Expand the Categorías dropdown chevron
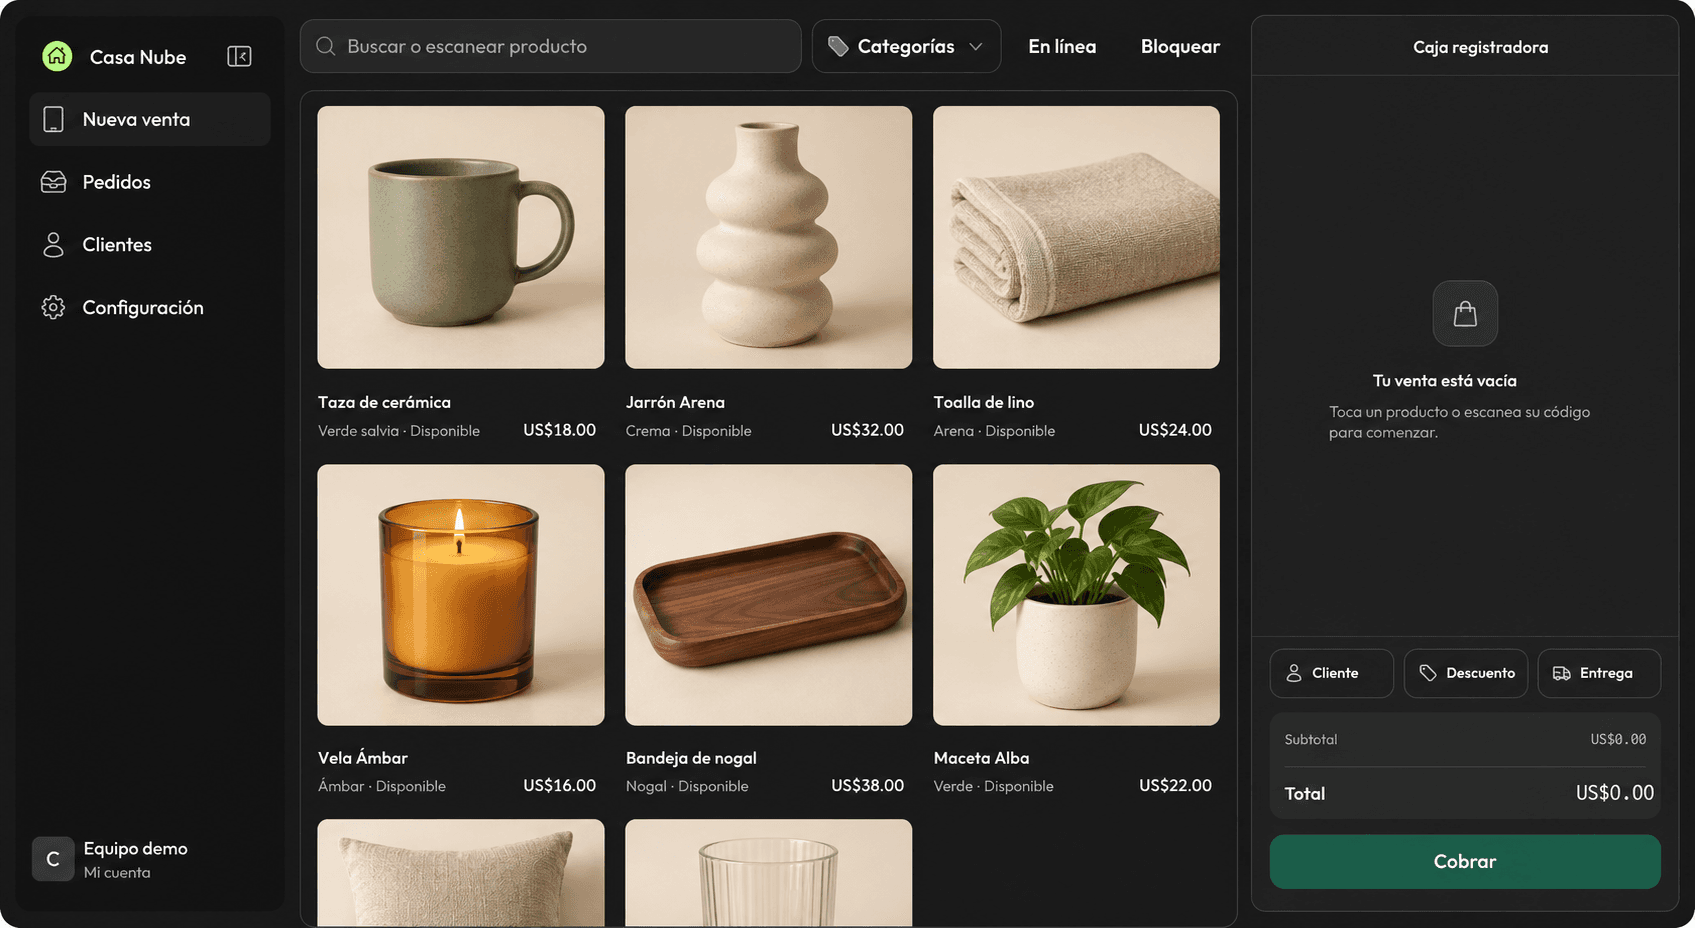1695x928 pixels. [x=976, y=46]
